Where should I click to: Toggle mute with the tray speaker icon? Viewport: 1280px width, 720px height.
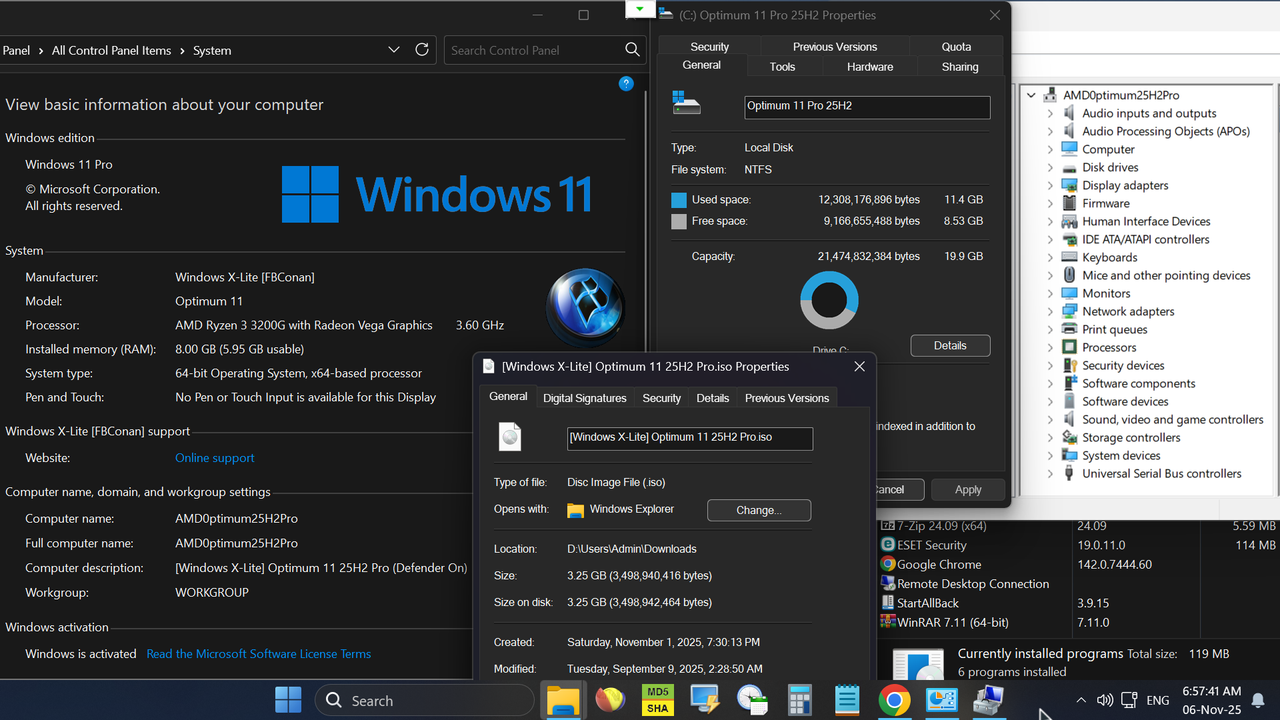[x=1104, y=700]
